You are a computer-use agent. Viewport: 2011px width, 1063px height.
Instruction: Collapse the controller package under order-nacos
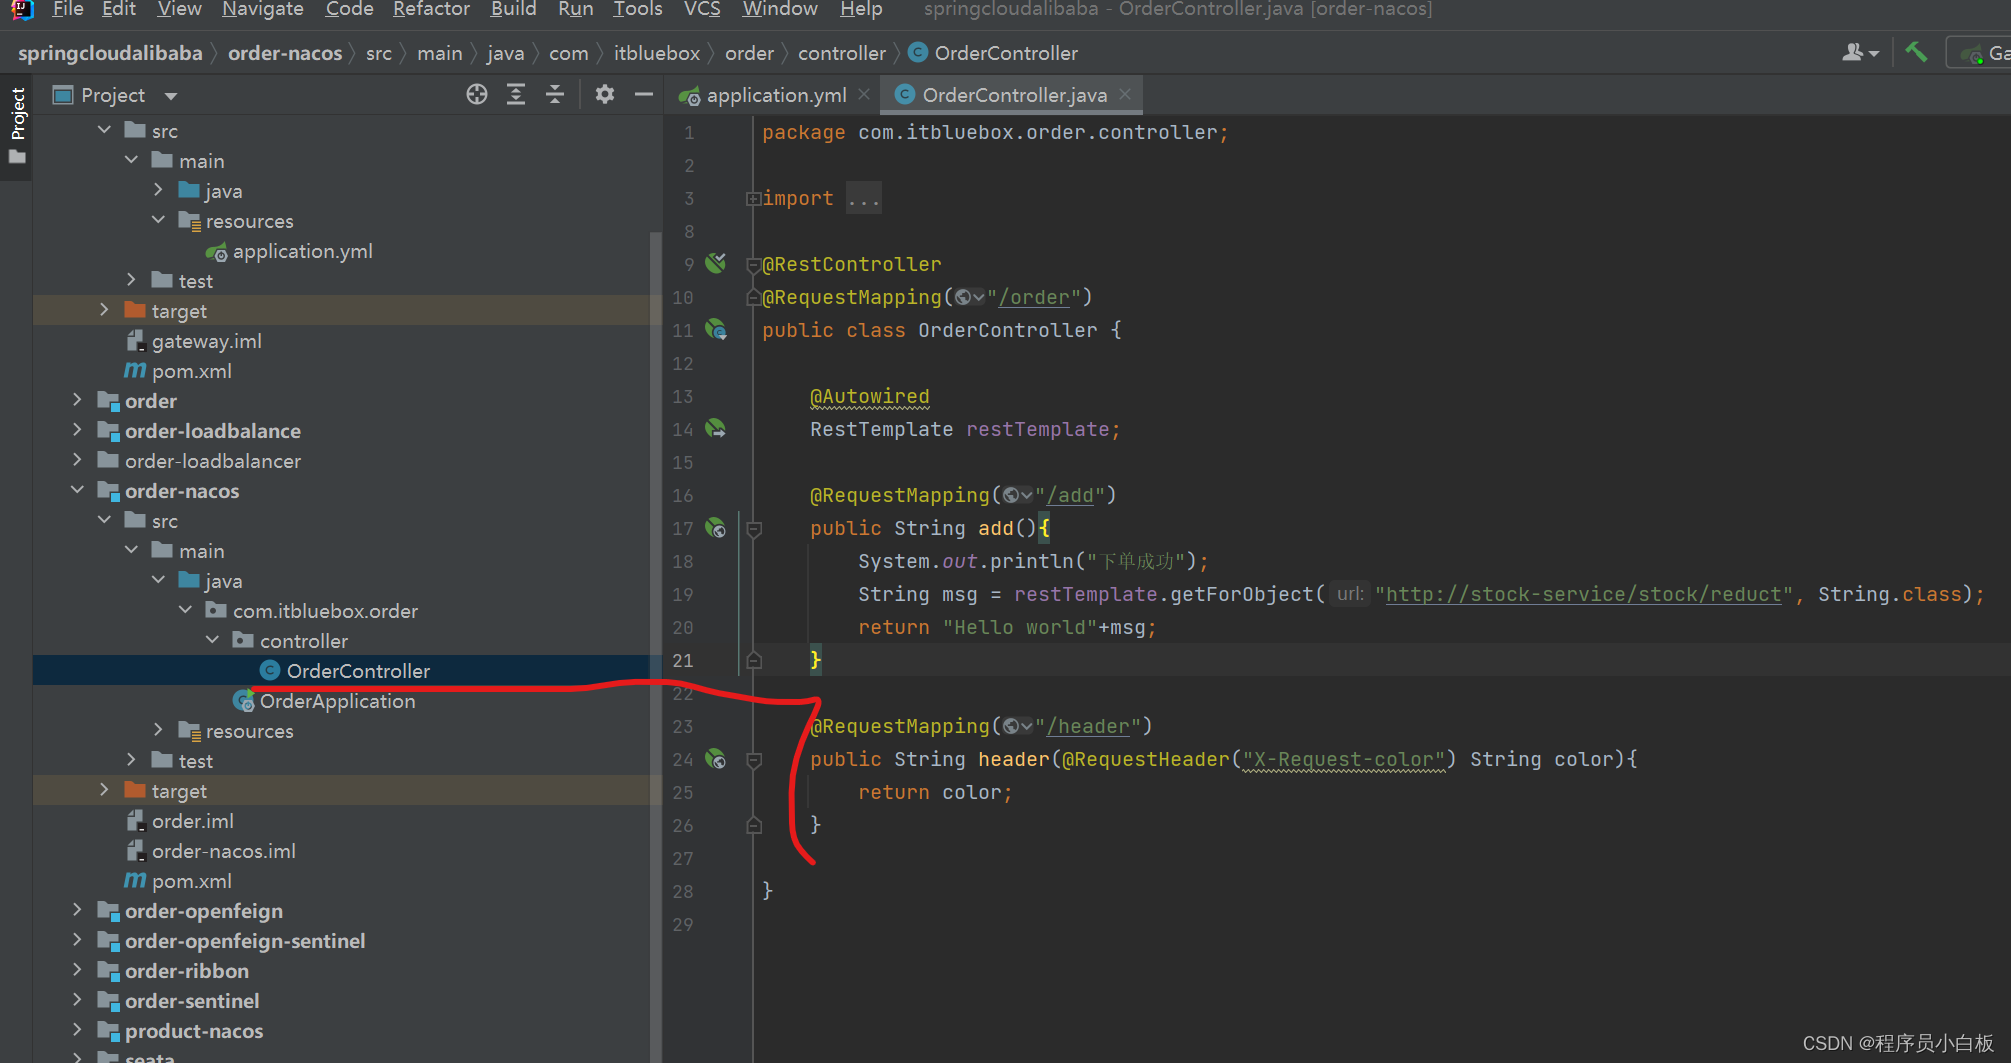(212, 640)
